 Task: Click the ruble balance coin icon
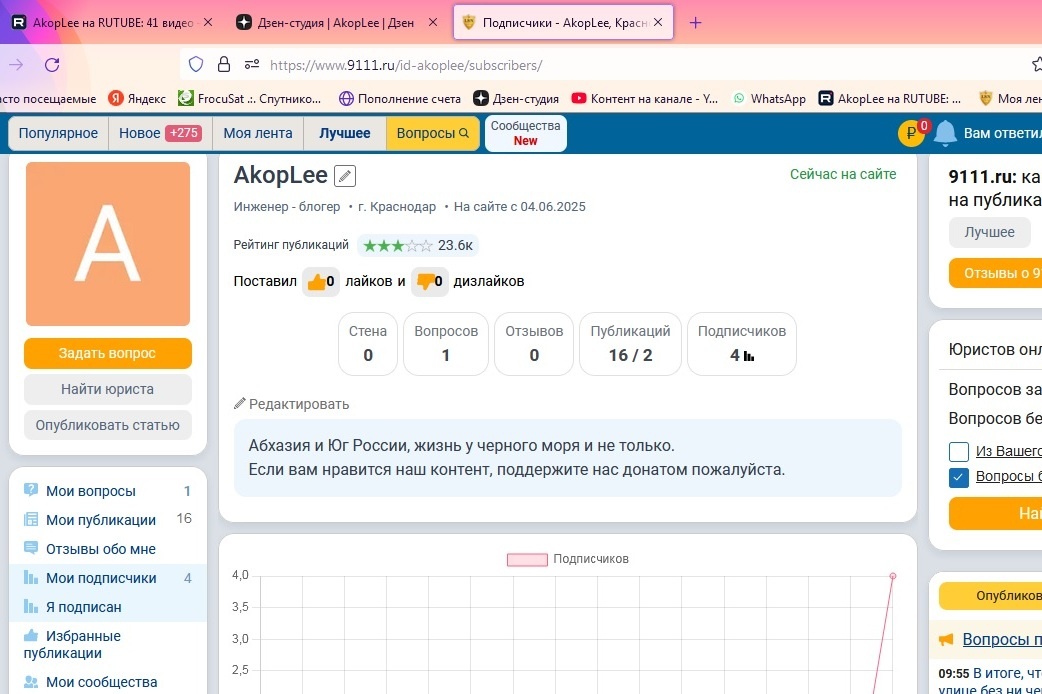point(911,134)
